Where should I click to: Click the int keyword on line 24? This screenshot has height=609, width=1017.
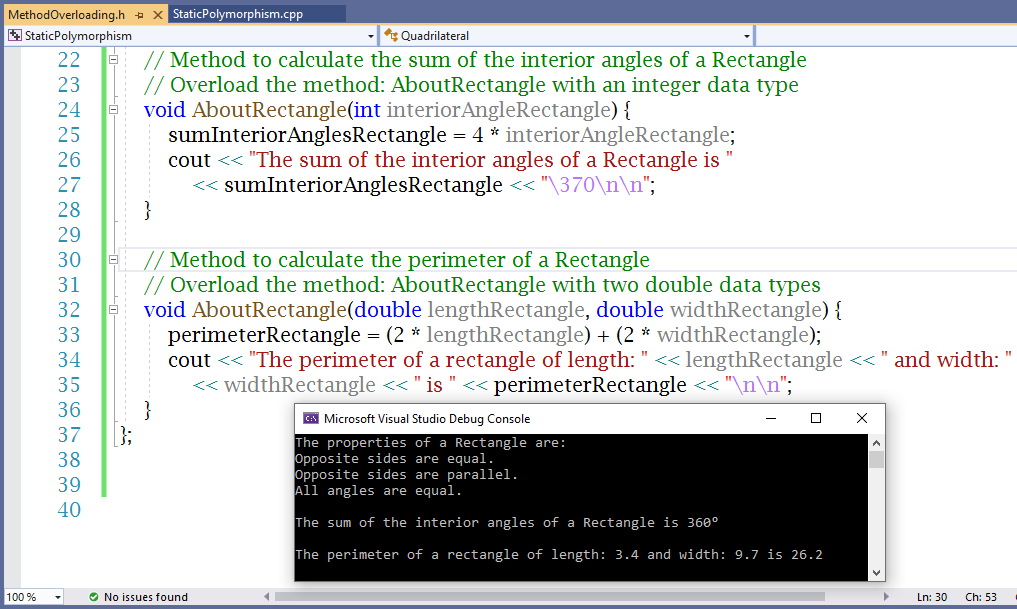click(x=367, y=110)
